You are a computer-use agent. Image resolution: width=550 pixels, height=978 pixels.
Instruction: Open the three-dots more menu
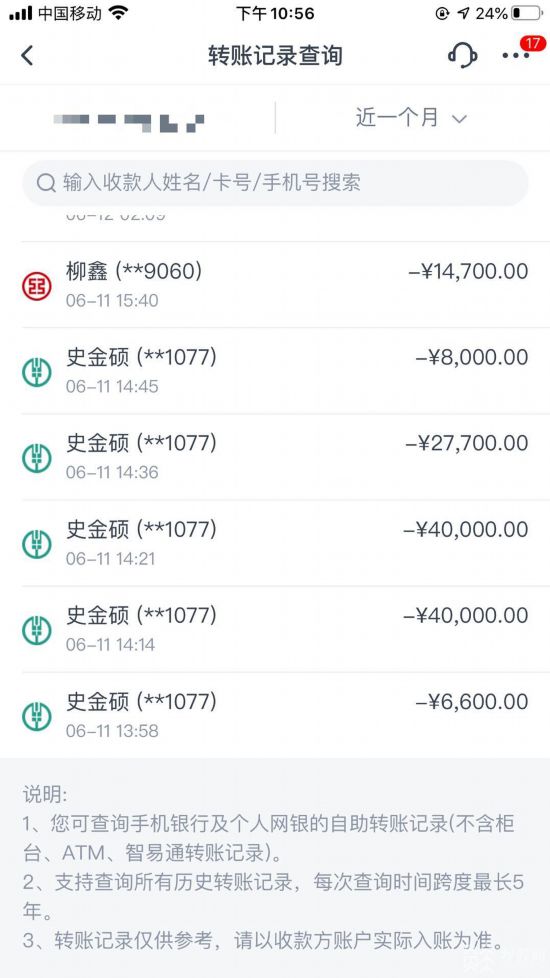(x=516, y=56)
